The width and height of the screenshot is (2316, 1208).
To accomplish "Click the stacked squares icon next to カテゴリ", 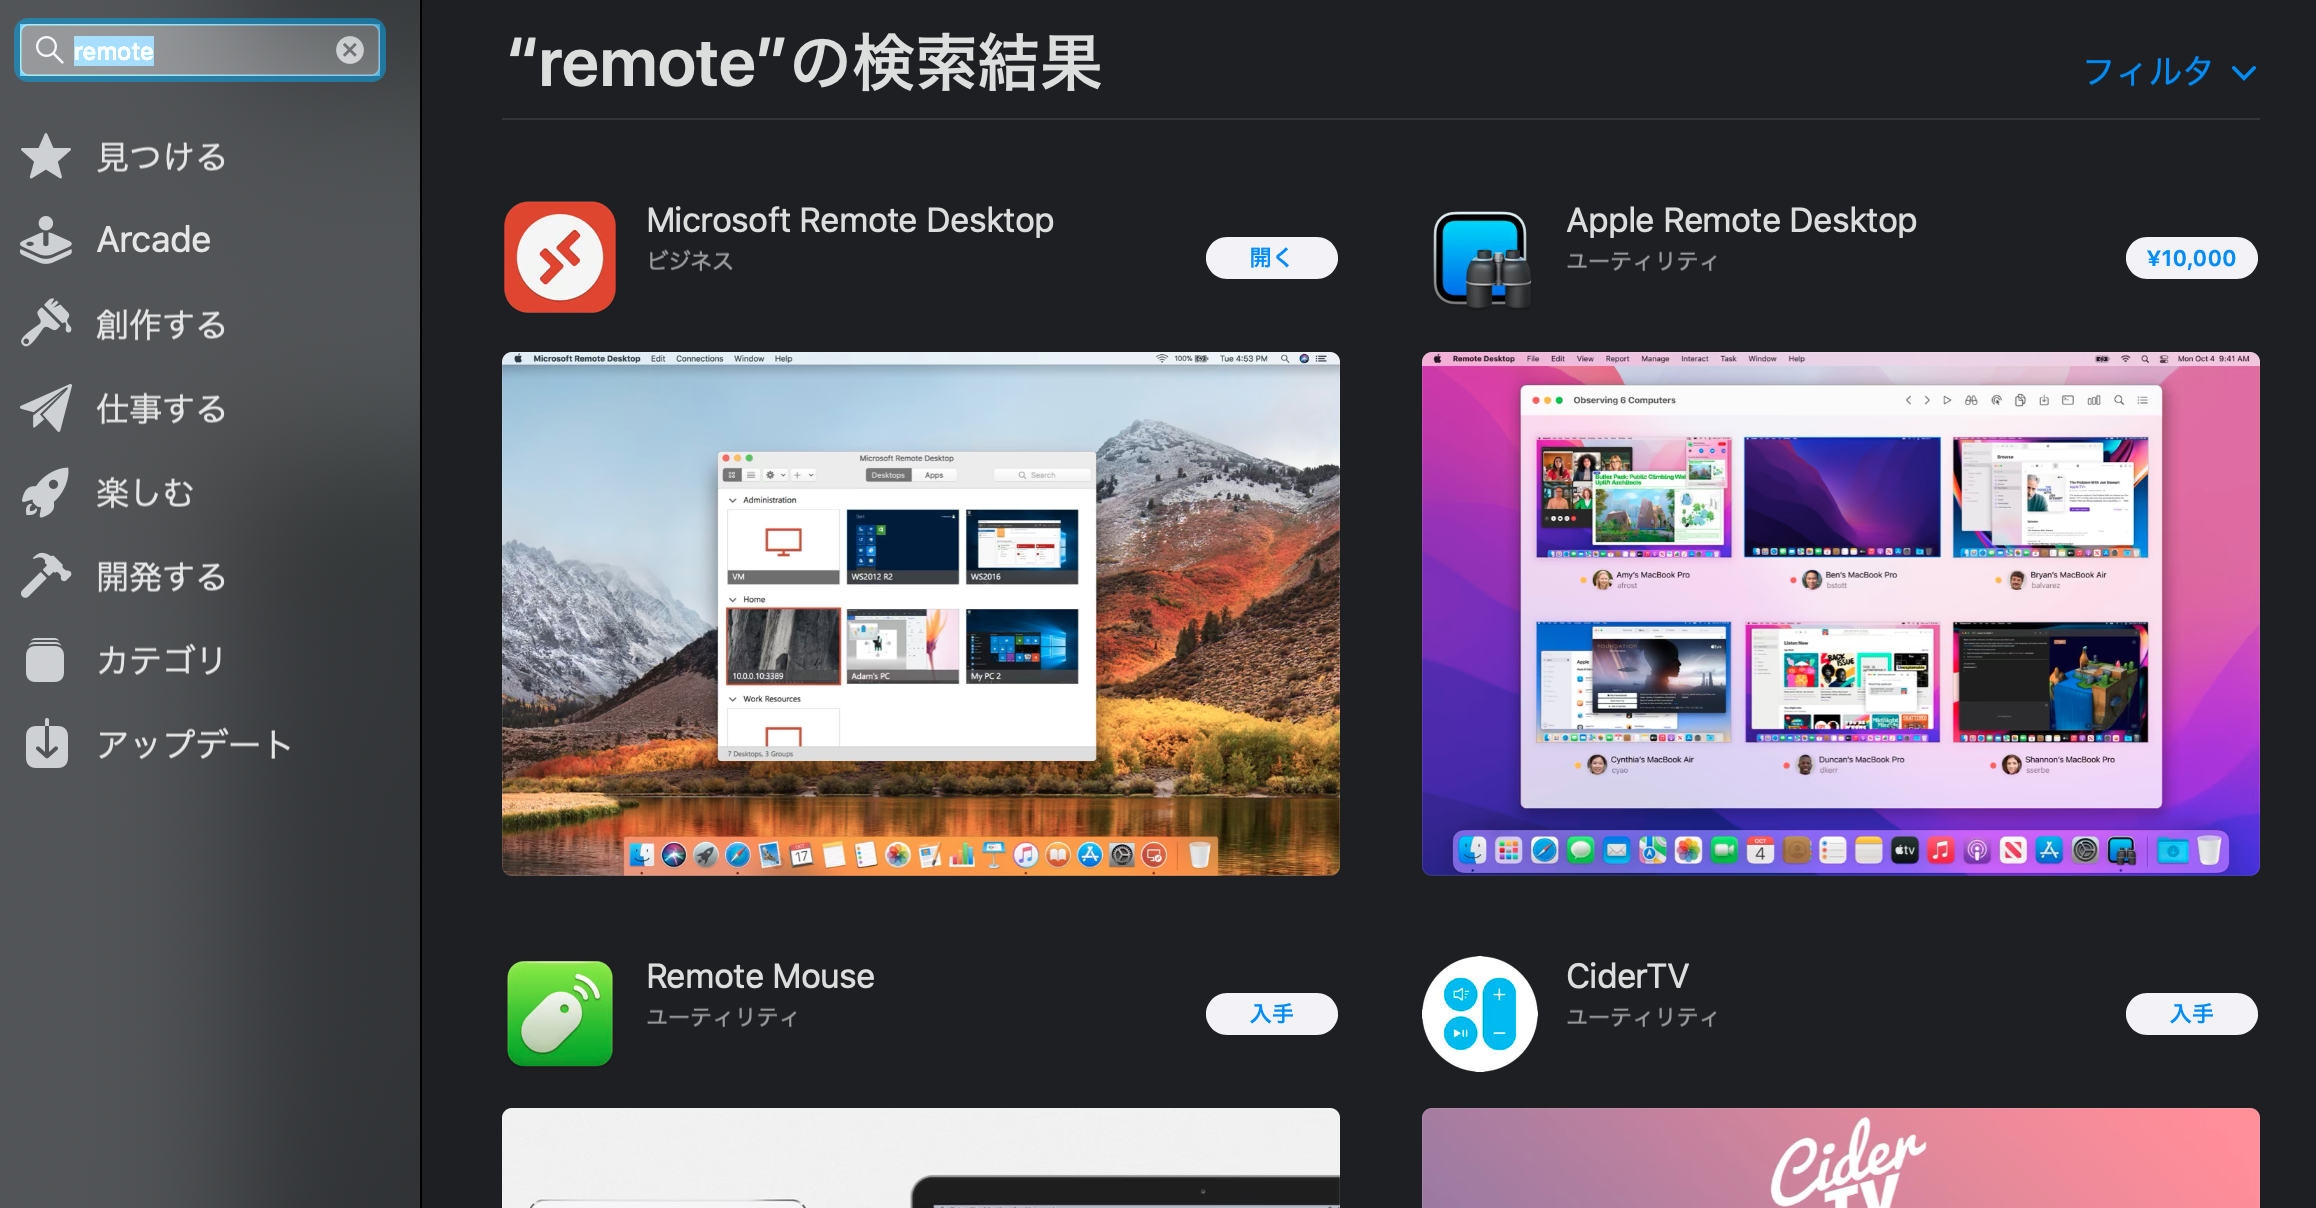I will pyautogui.click(x=45, y=660).
